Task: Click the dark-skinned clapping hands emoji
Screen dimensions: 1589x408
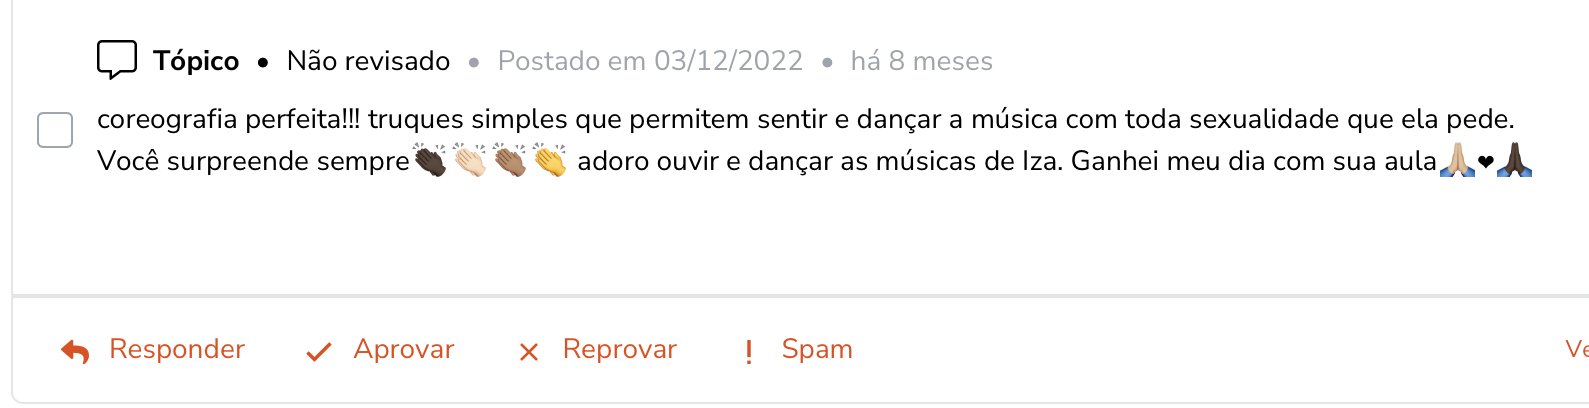Action: click(430, 160)
